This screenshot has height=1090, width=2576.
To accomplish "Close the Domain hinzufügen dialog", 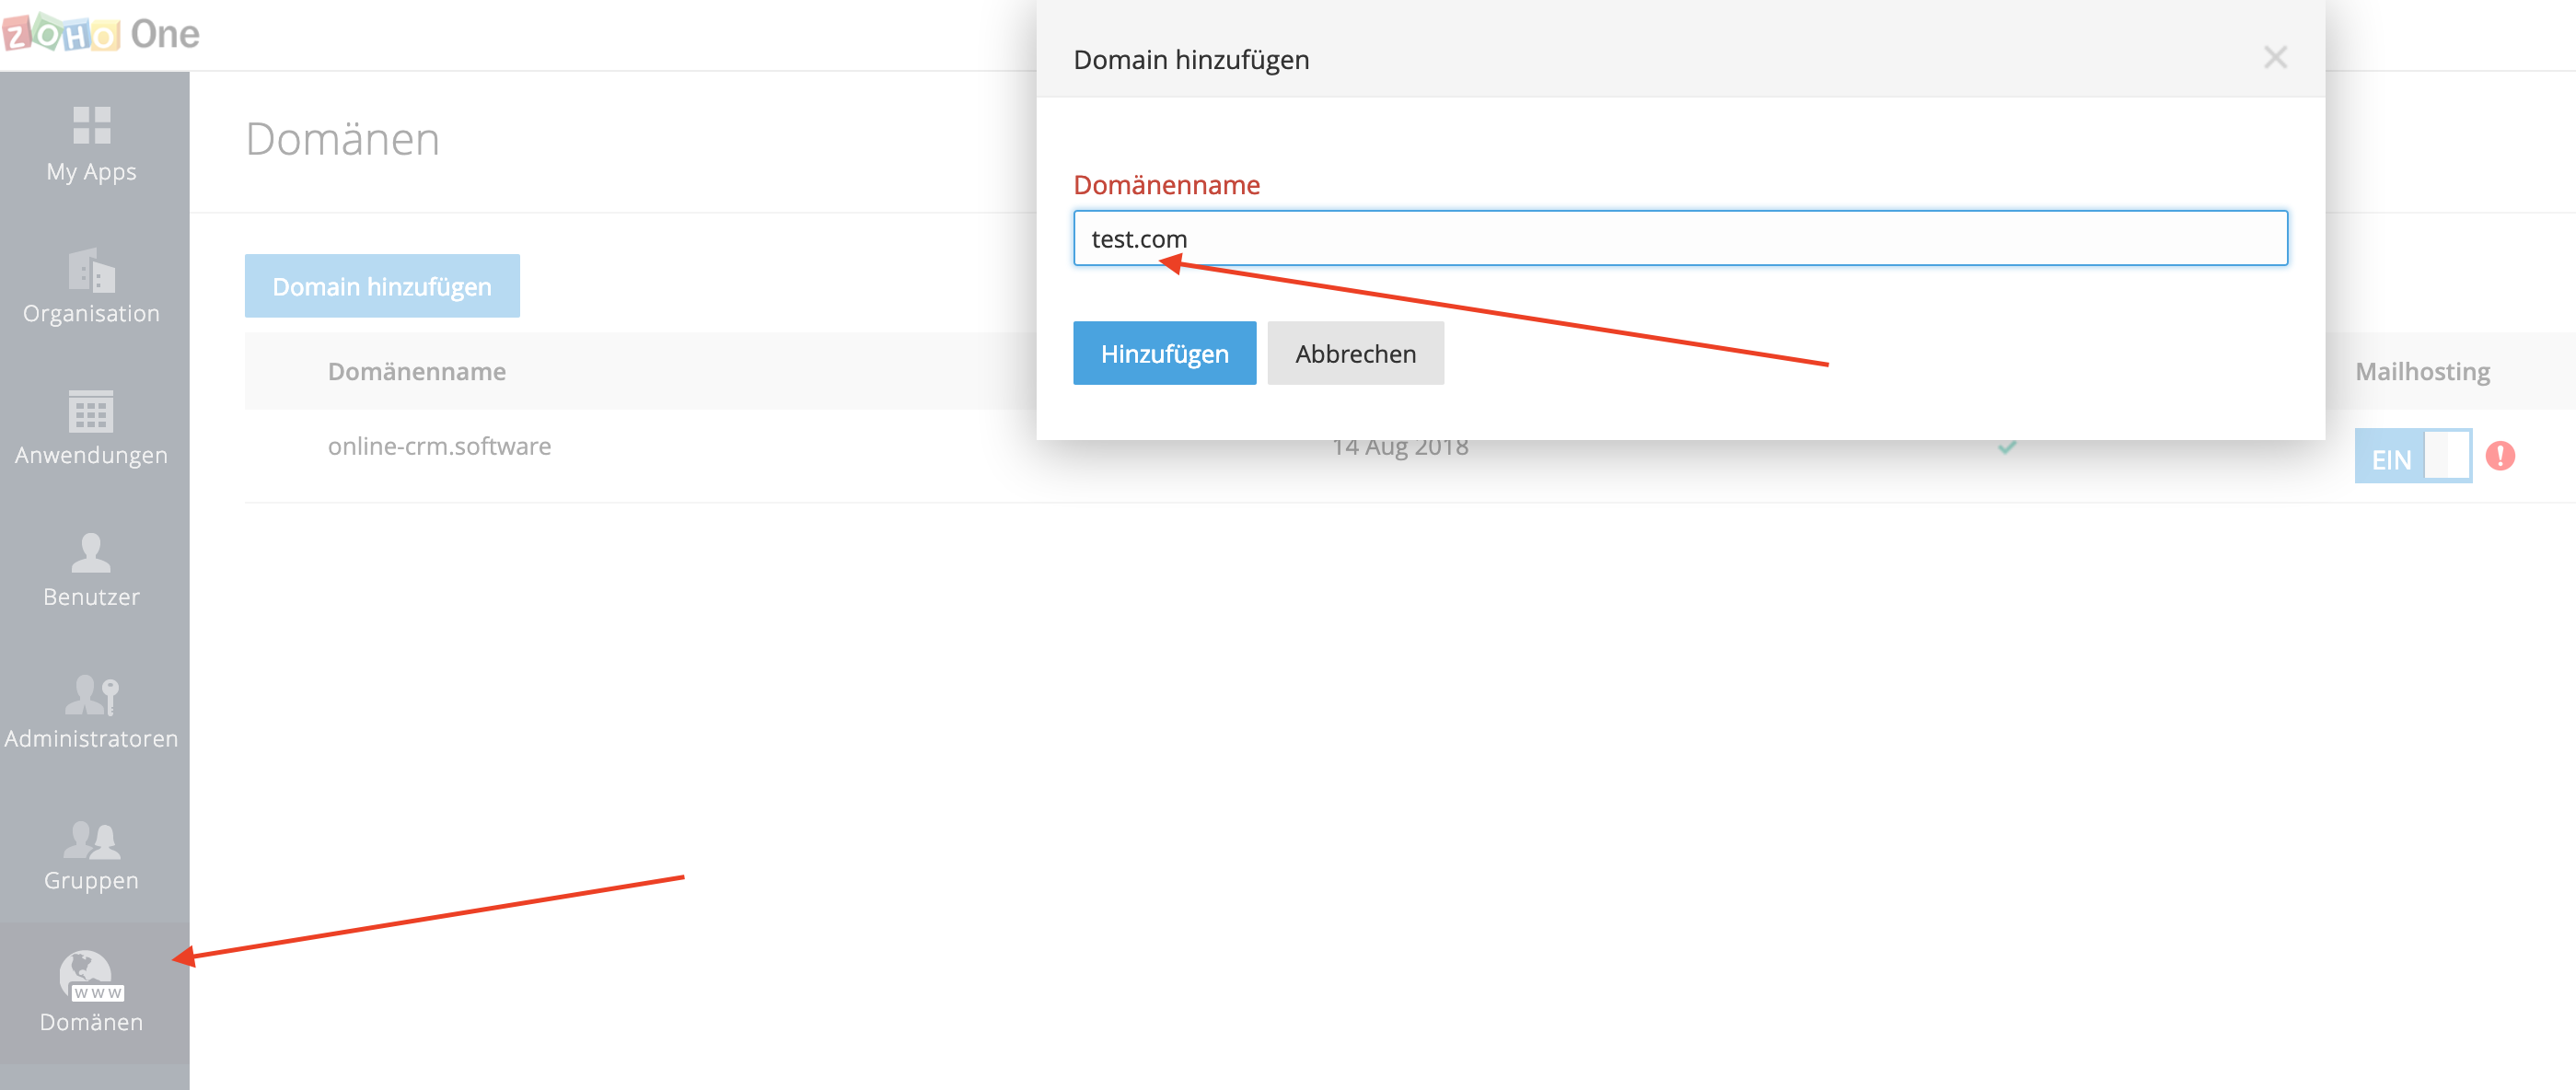I will [x=2274, y=58].
